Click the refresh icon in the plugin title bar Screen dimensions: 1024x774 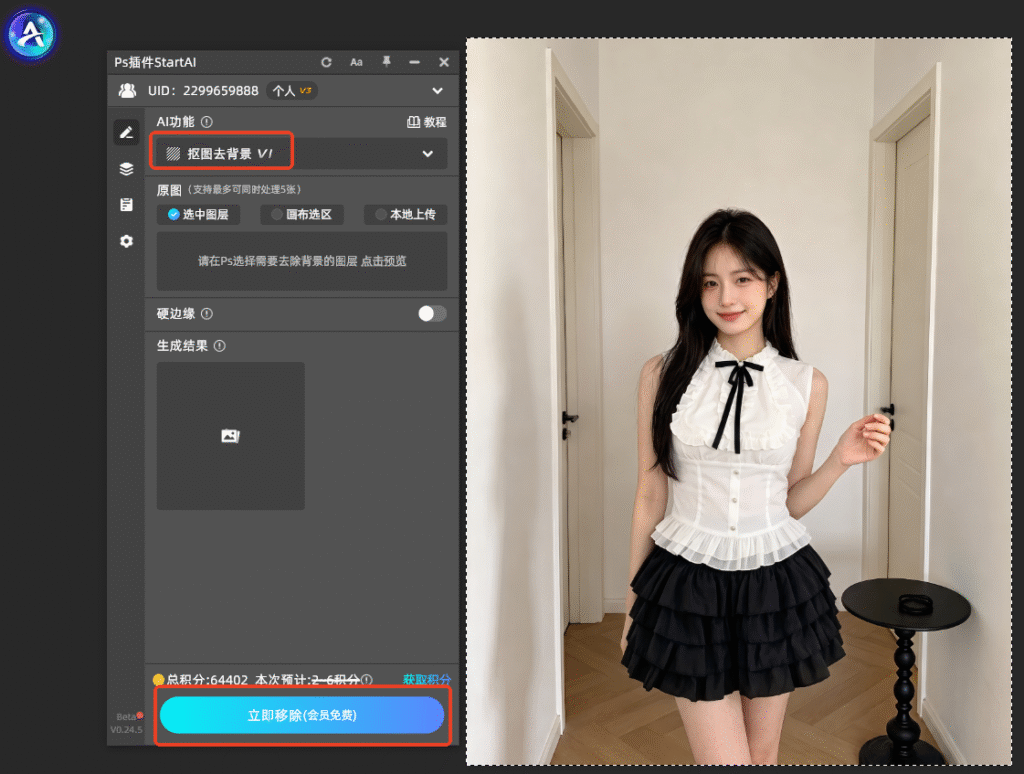[x=327, y=62]
